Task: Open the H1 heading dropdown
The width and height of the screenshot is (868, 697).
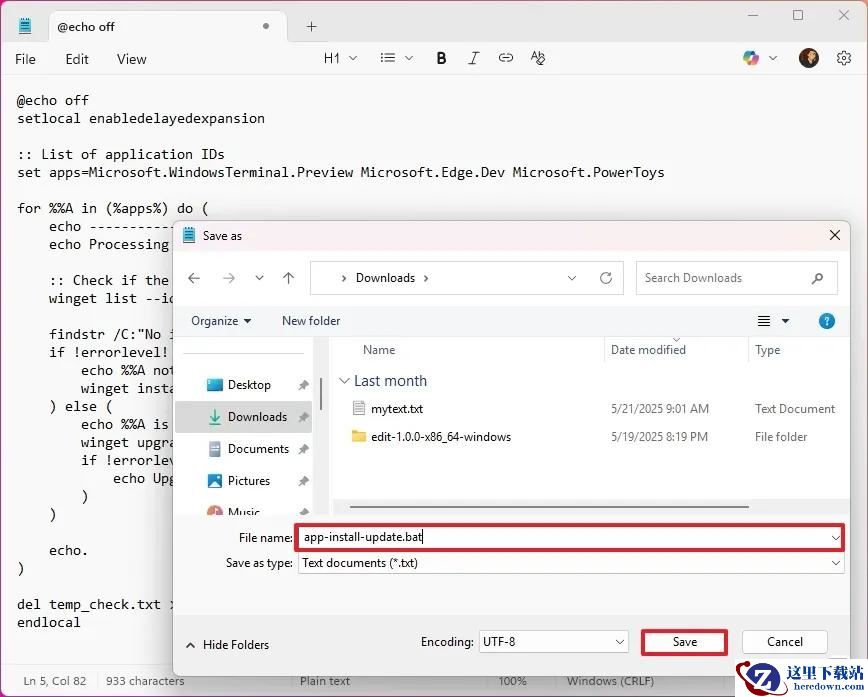Action: tap(340, 58)
